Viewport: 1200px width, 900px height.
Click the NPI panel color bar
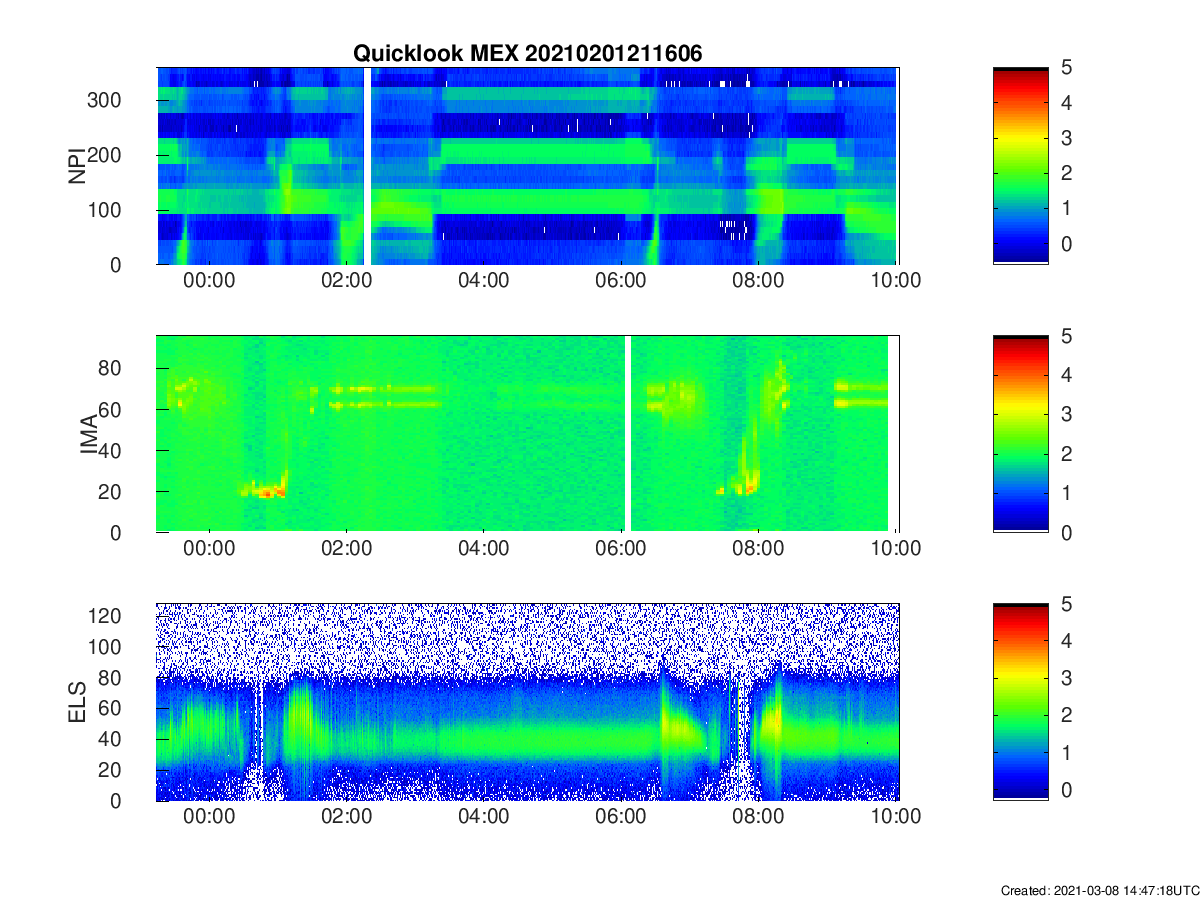coord(1021,166)
